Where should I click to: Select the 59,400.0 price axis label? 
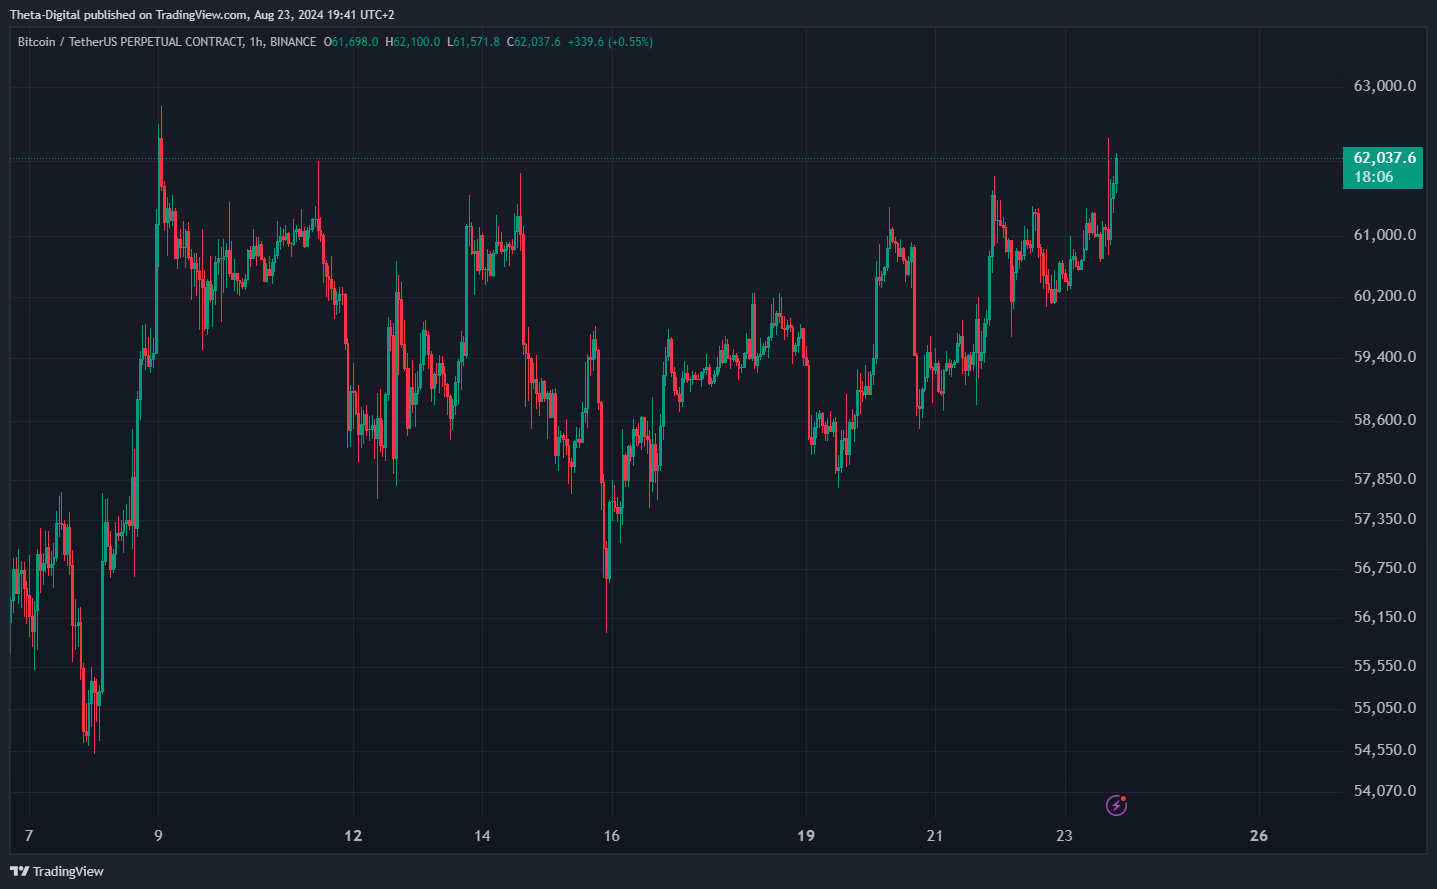(x=1385, y=357)
